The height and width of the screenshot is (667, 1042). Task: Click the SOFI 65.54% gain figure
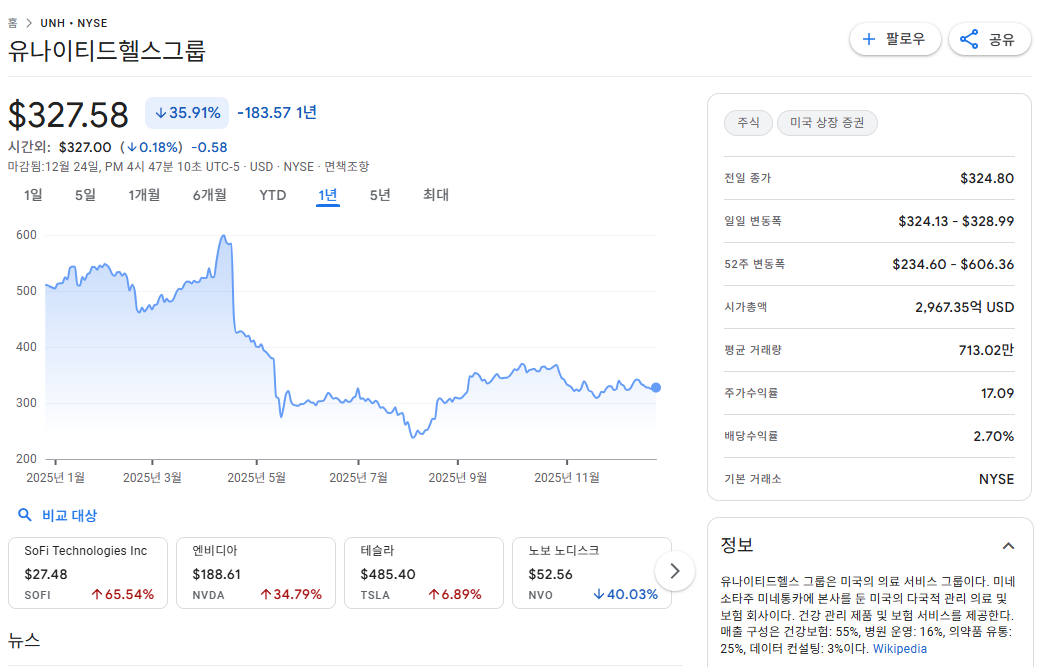pyautogui.click(x=122, y=595)
